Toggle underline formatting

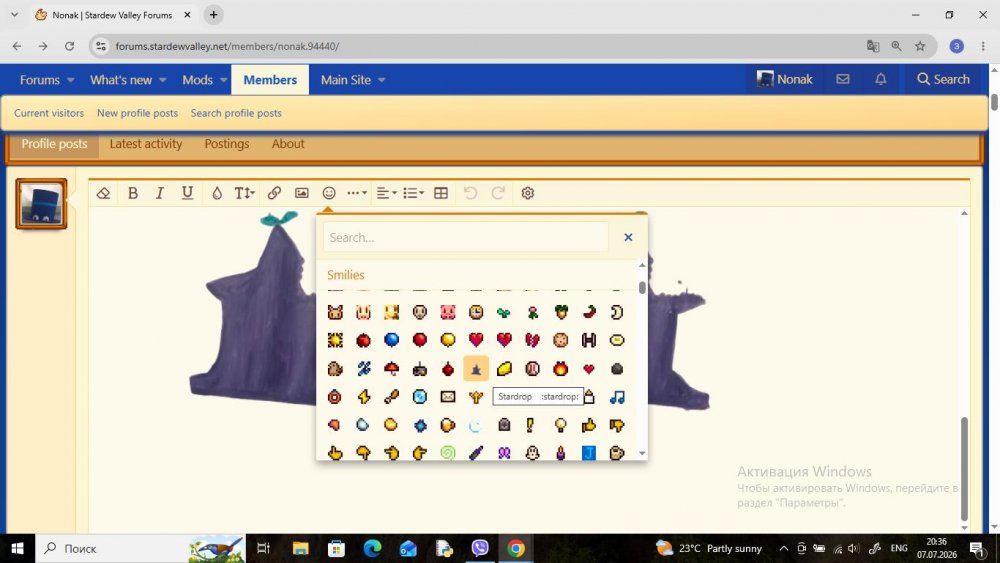[x=187, y=193]
